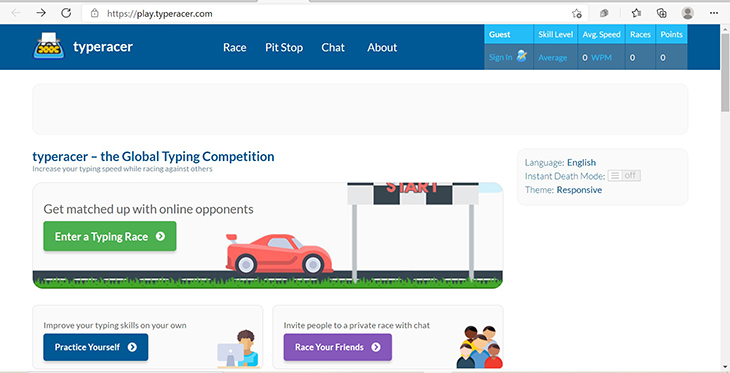730x373 pixels.
Task: View site info via the padlock icon
Action: click(x=95, y=14)
